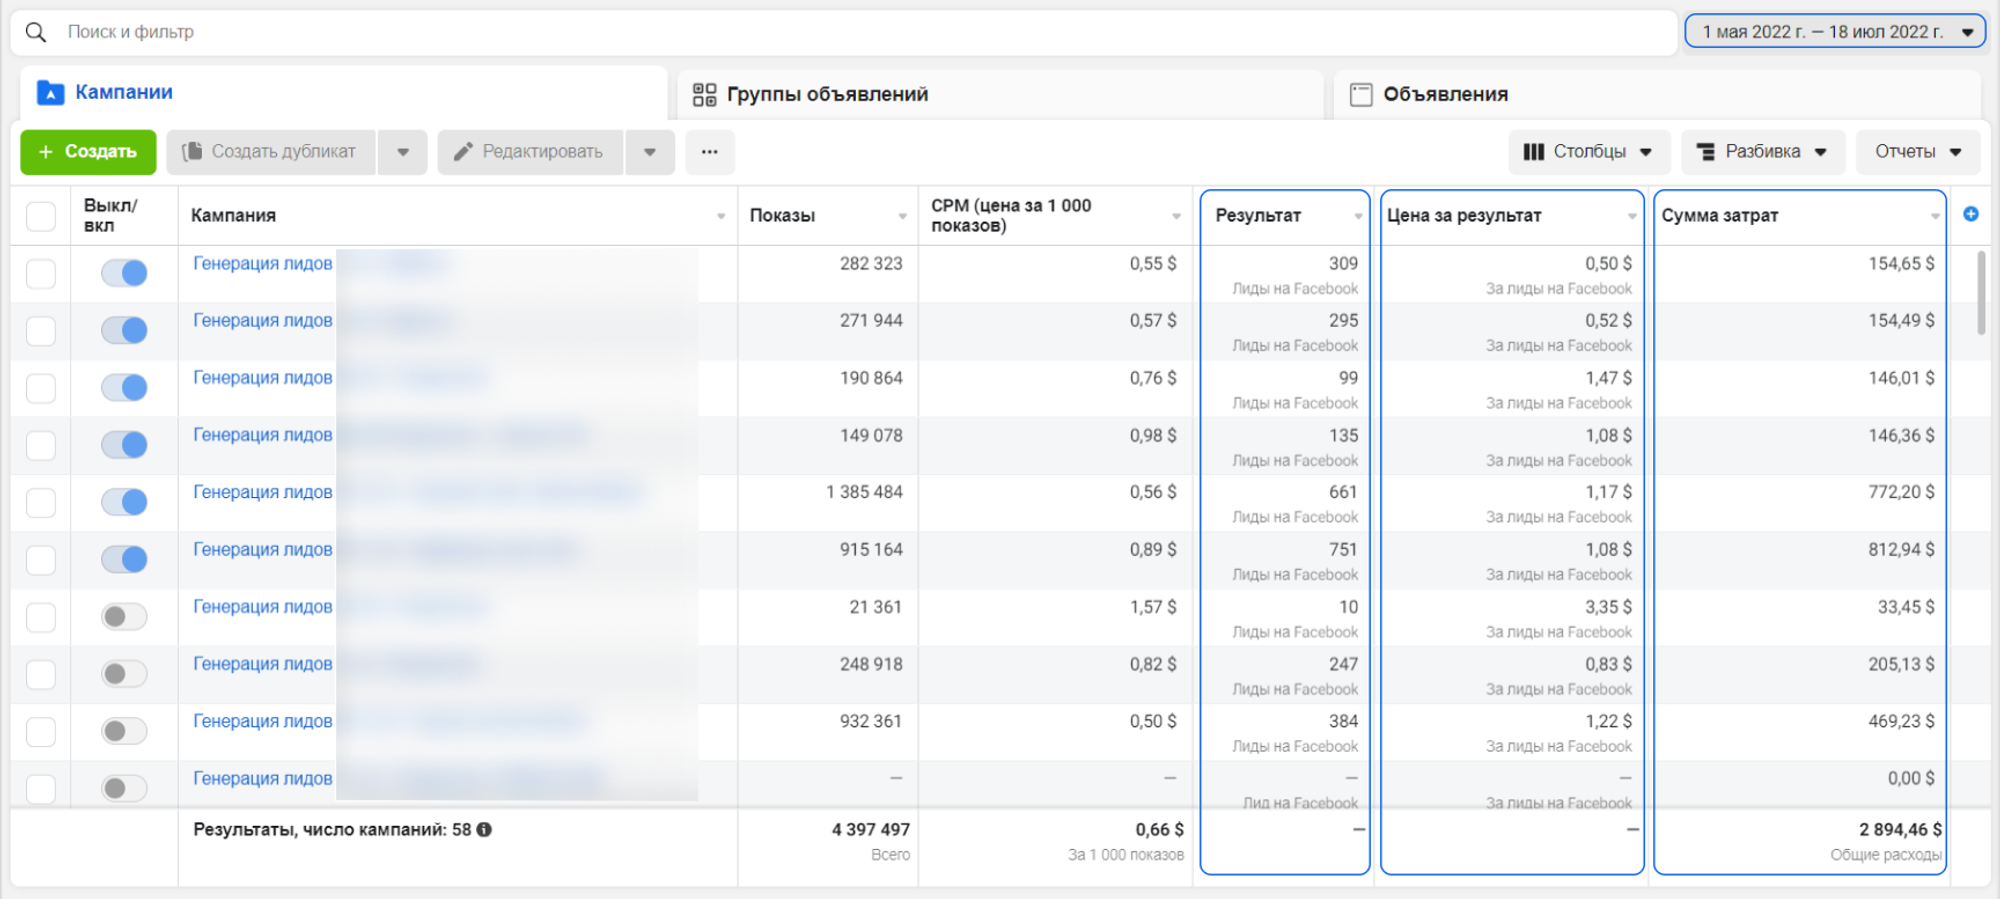Check the box for row with 149 078 impressions

point(41,445)
